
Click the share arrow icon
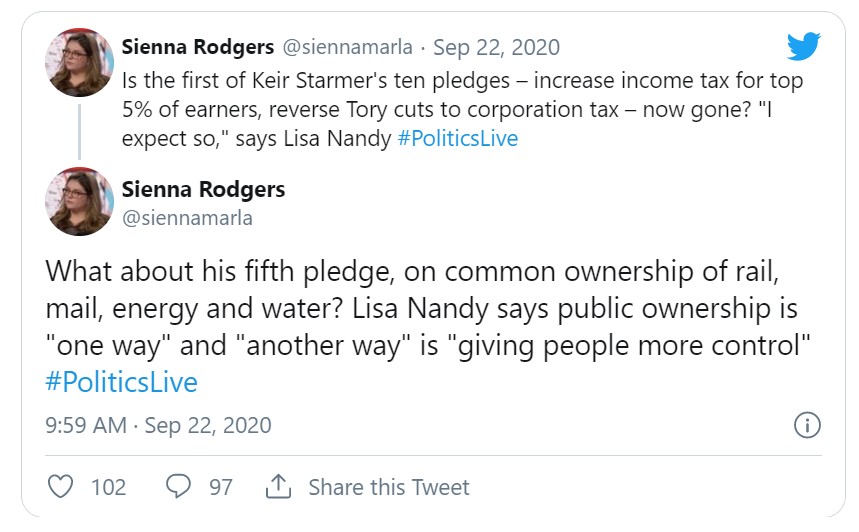pos(277,487)
